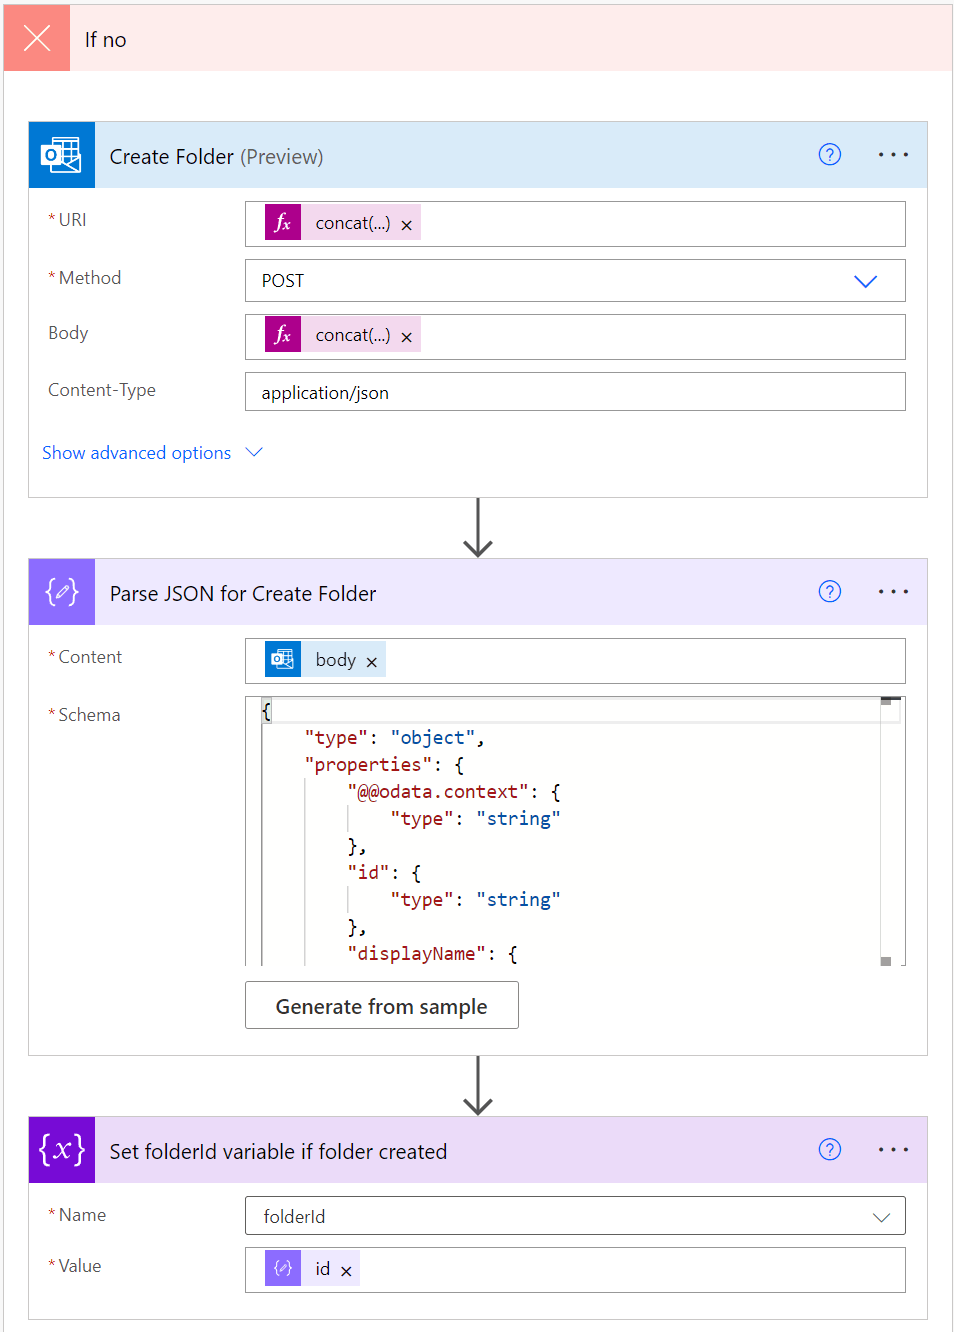Click the help icon on Parse JSON
Image resolution: width=954 pixels, height=1332 pixels.
point(829,591)
